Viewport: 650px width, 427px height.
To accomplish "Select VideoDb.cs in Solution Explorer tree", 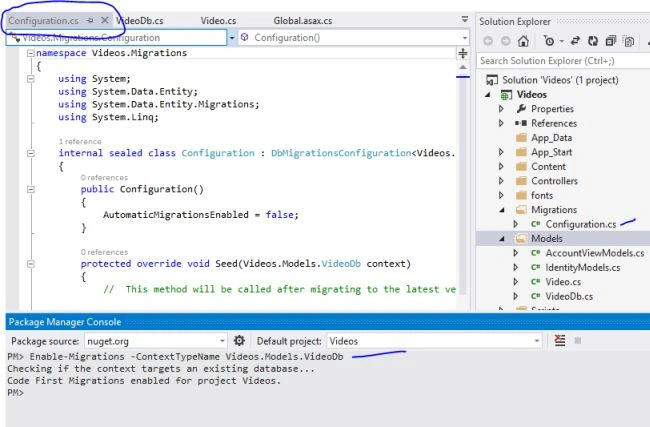I will [569, 296].
